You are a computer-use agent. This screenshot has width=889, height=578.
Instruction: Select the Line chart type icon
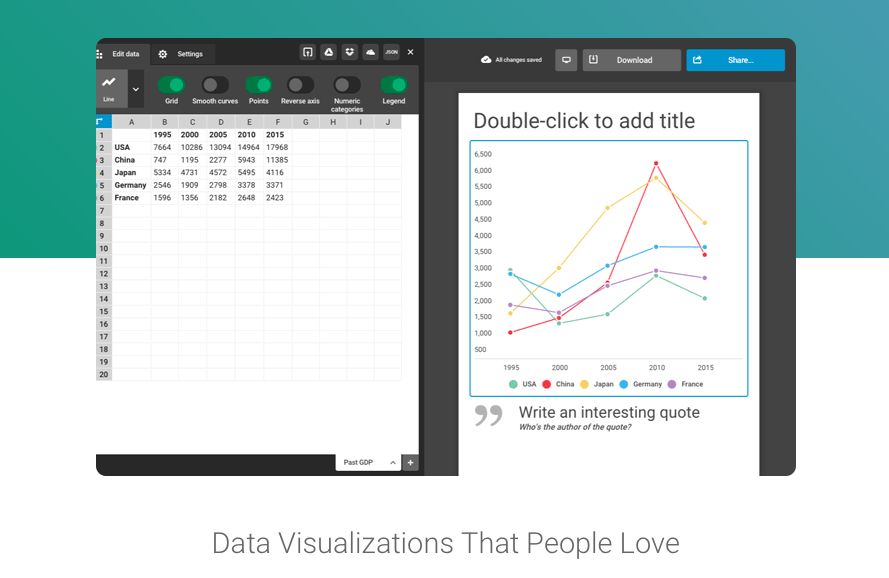pyautogui.click(x=109, y=86)
